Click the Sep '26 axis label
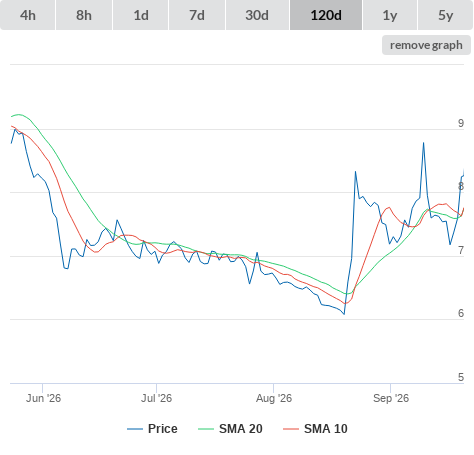This screenshot has height=455, width=474. [x=391, y=398]
